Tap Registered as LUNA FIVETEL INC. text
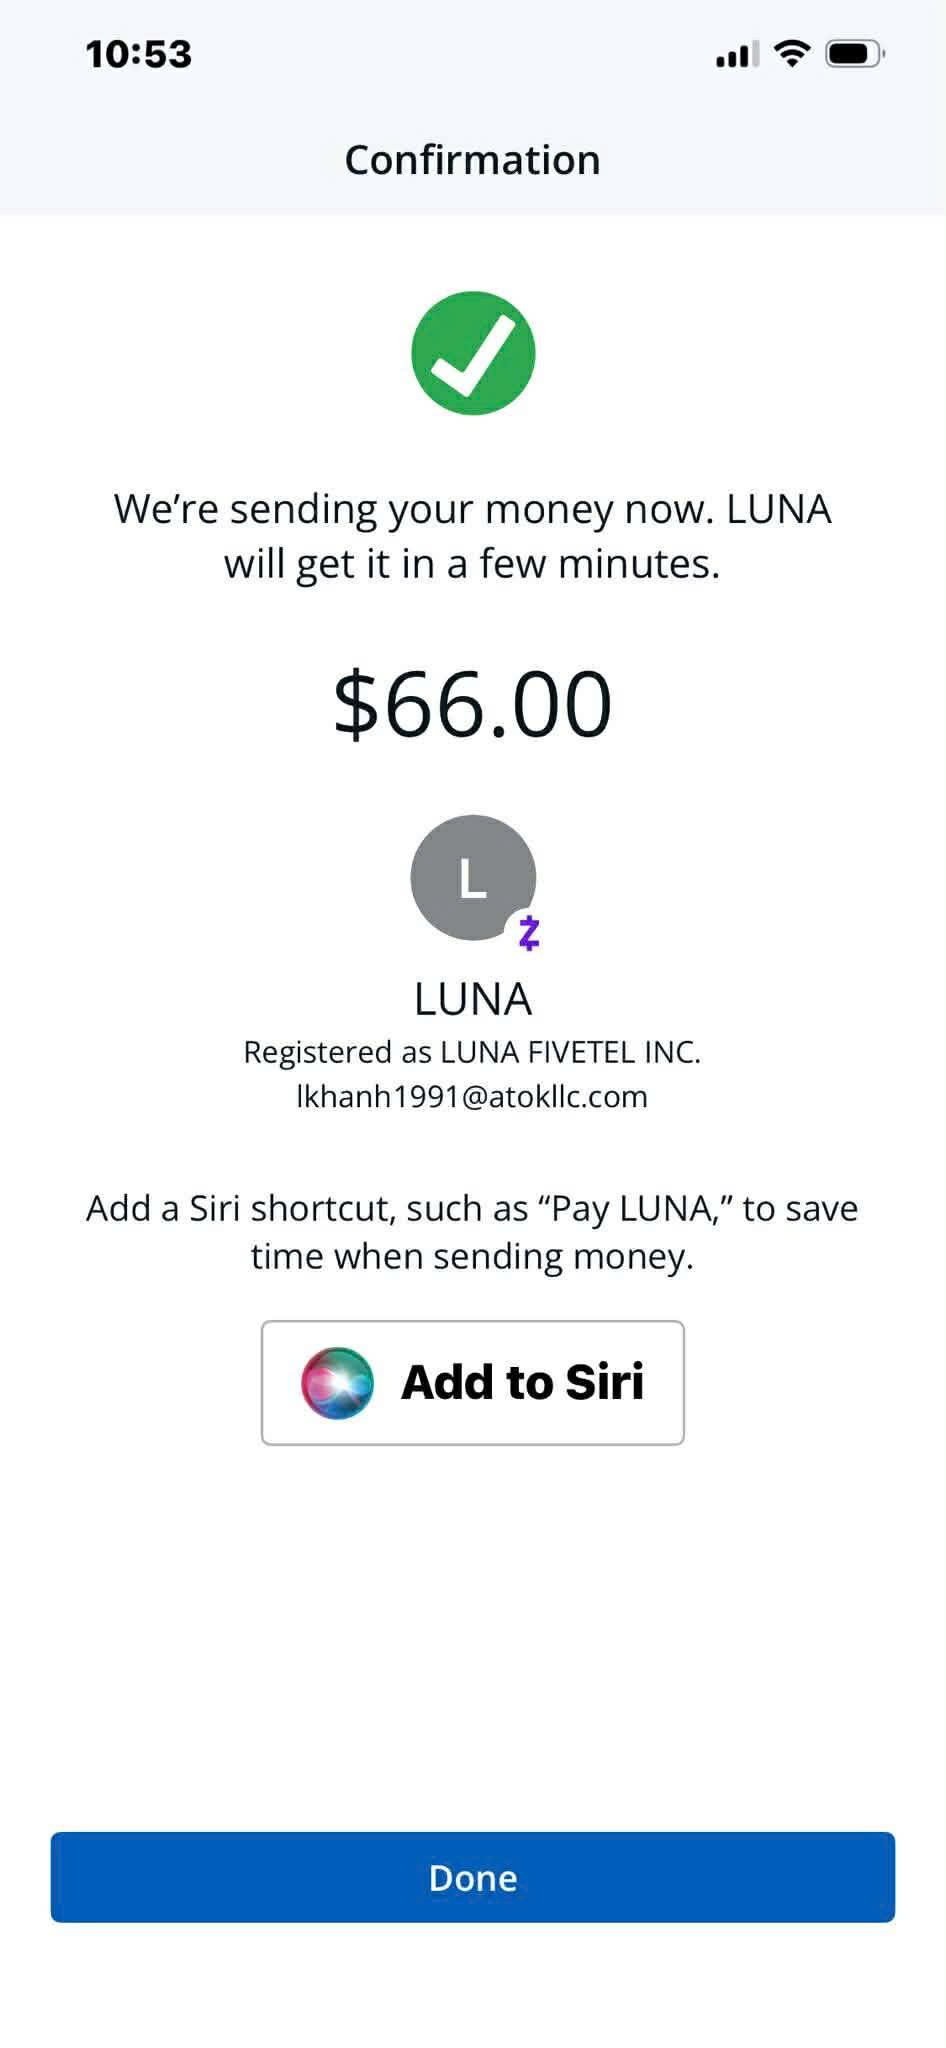This screenshot has height=2048, width=946. (x=472, y=1052)
